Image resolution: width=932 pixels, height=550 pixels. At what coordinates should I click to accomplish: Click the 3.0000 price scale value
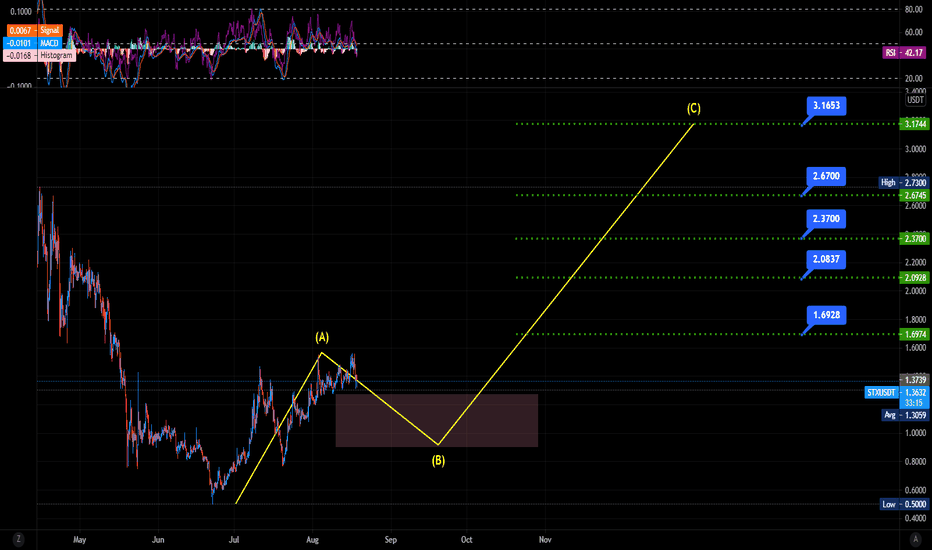[915, 149]
